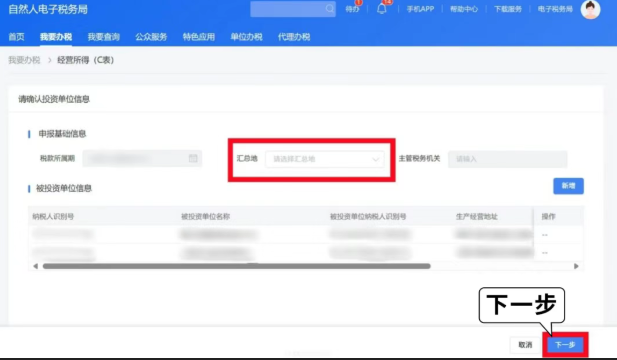Open the 手机APP link
The width and height of the screenshot is (617, 360).
(x=420, y=9)
